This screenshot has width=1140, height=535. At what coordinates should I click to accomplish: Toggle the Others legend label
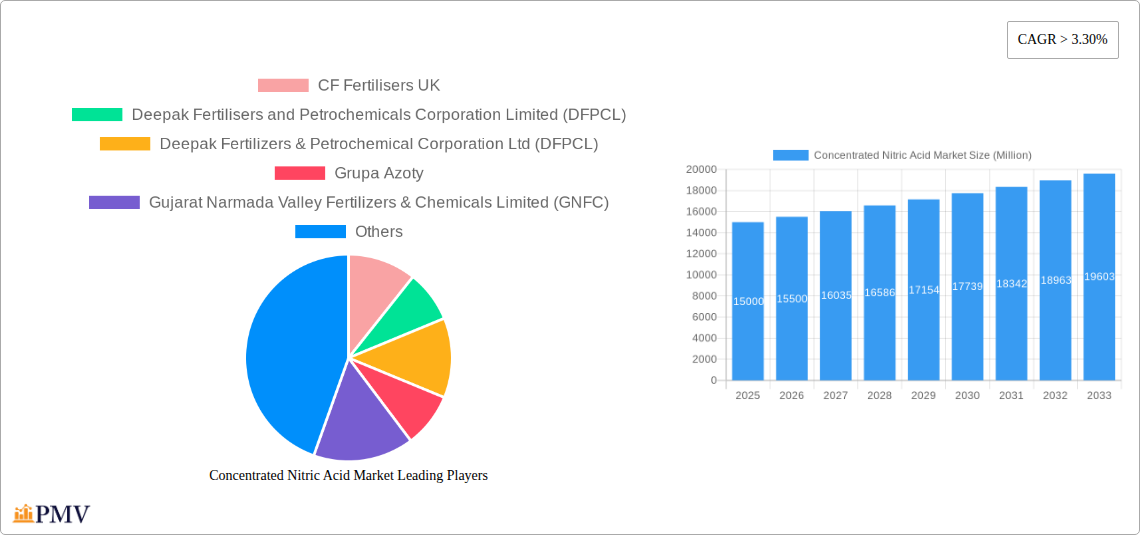pyautogui.click(x=379, y=231)
